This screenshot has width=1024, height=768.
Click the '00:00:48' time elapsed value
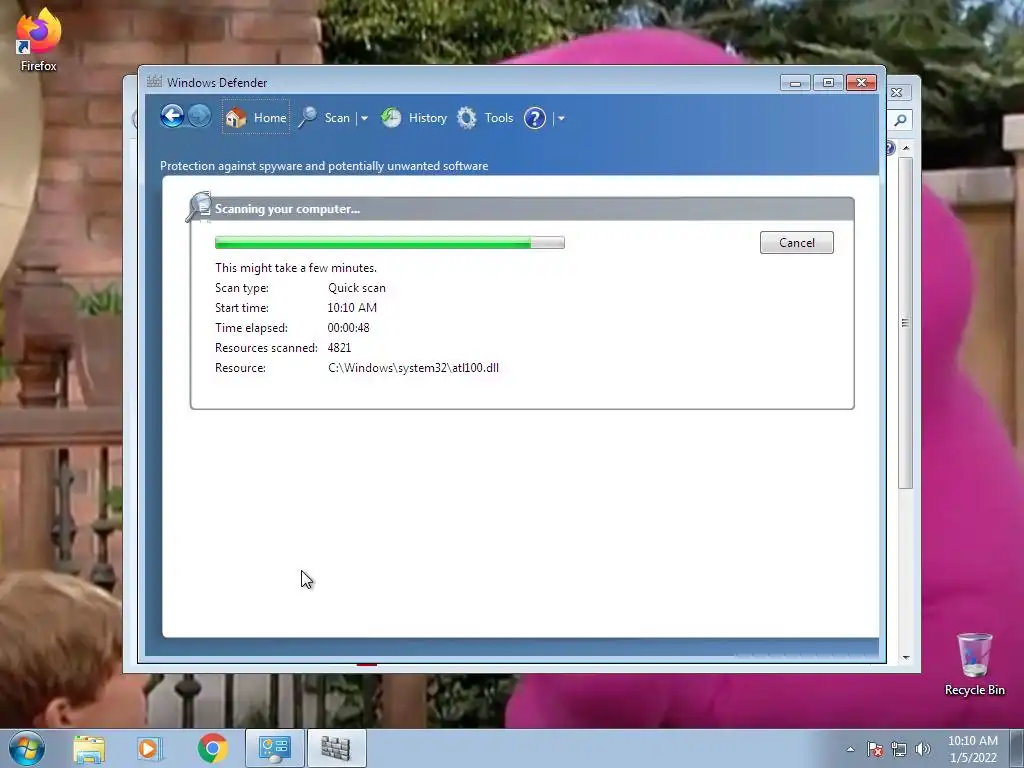(348, 328)
